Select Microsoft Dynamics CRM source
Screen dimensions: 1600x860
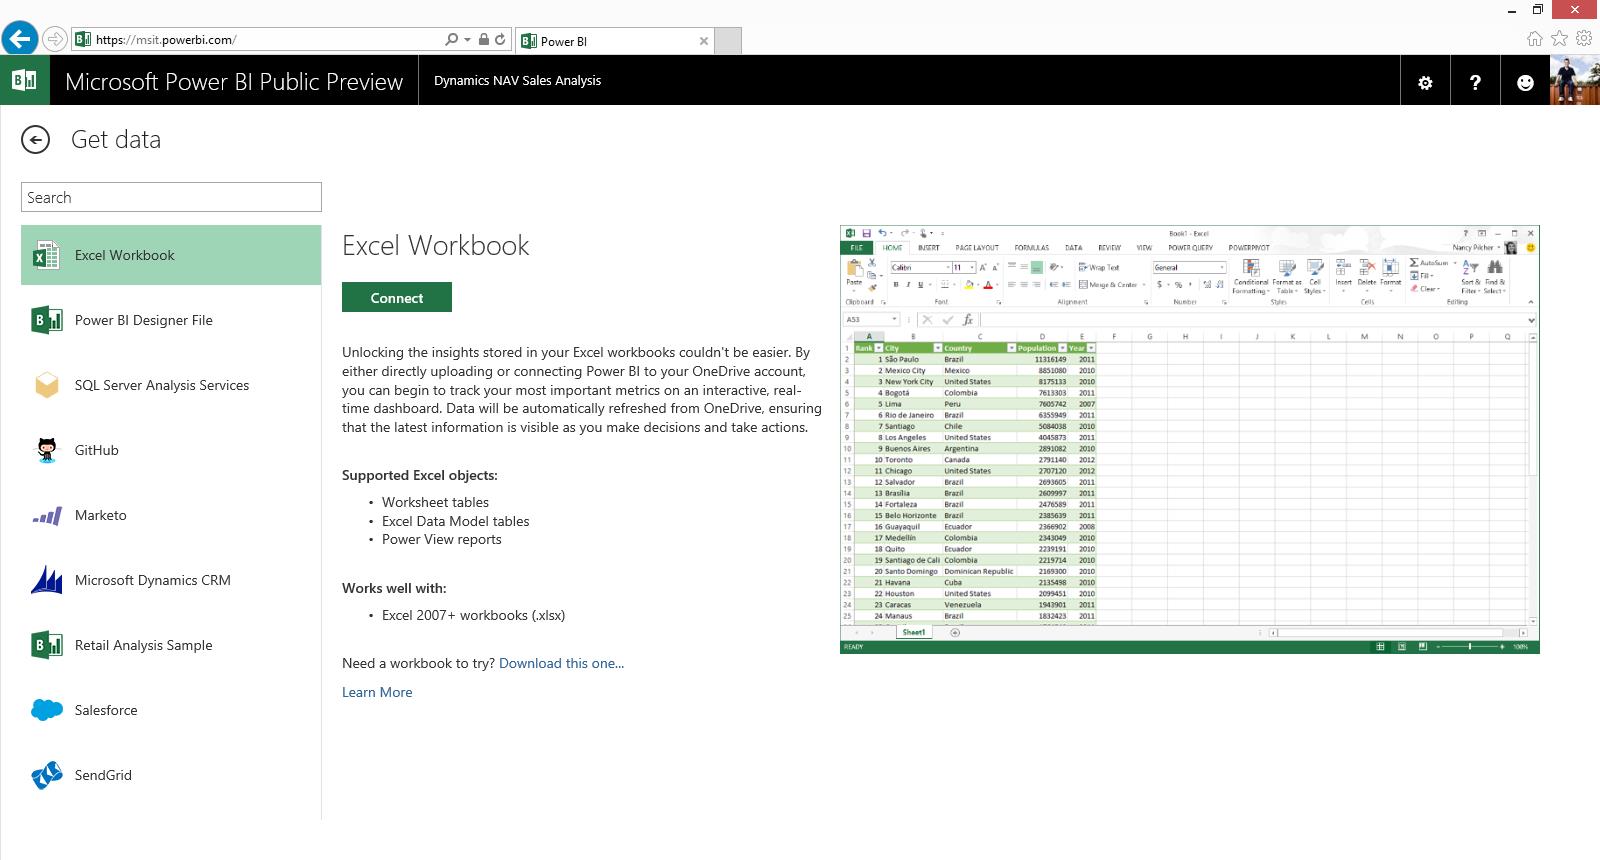[x=171, y=580]
